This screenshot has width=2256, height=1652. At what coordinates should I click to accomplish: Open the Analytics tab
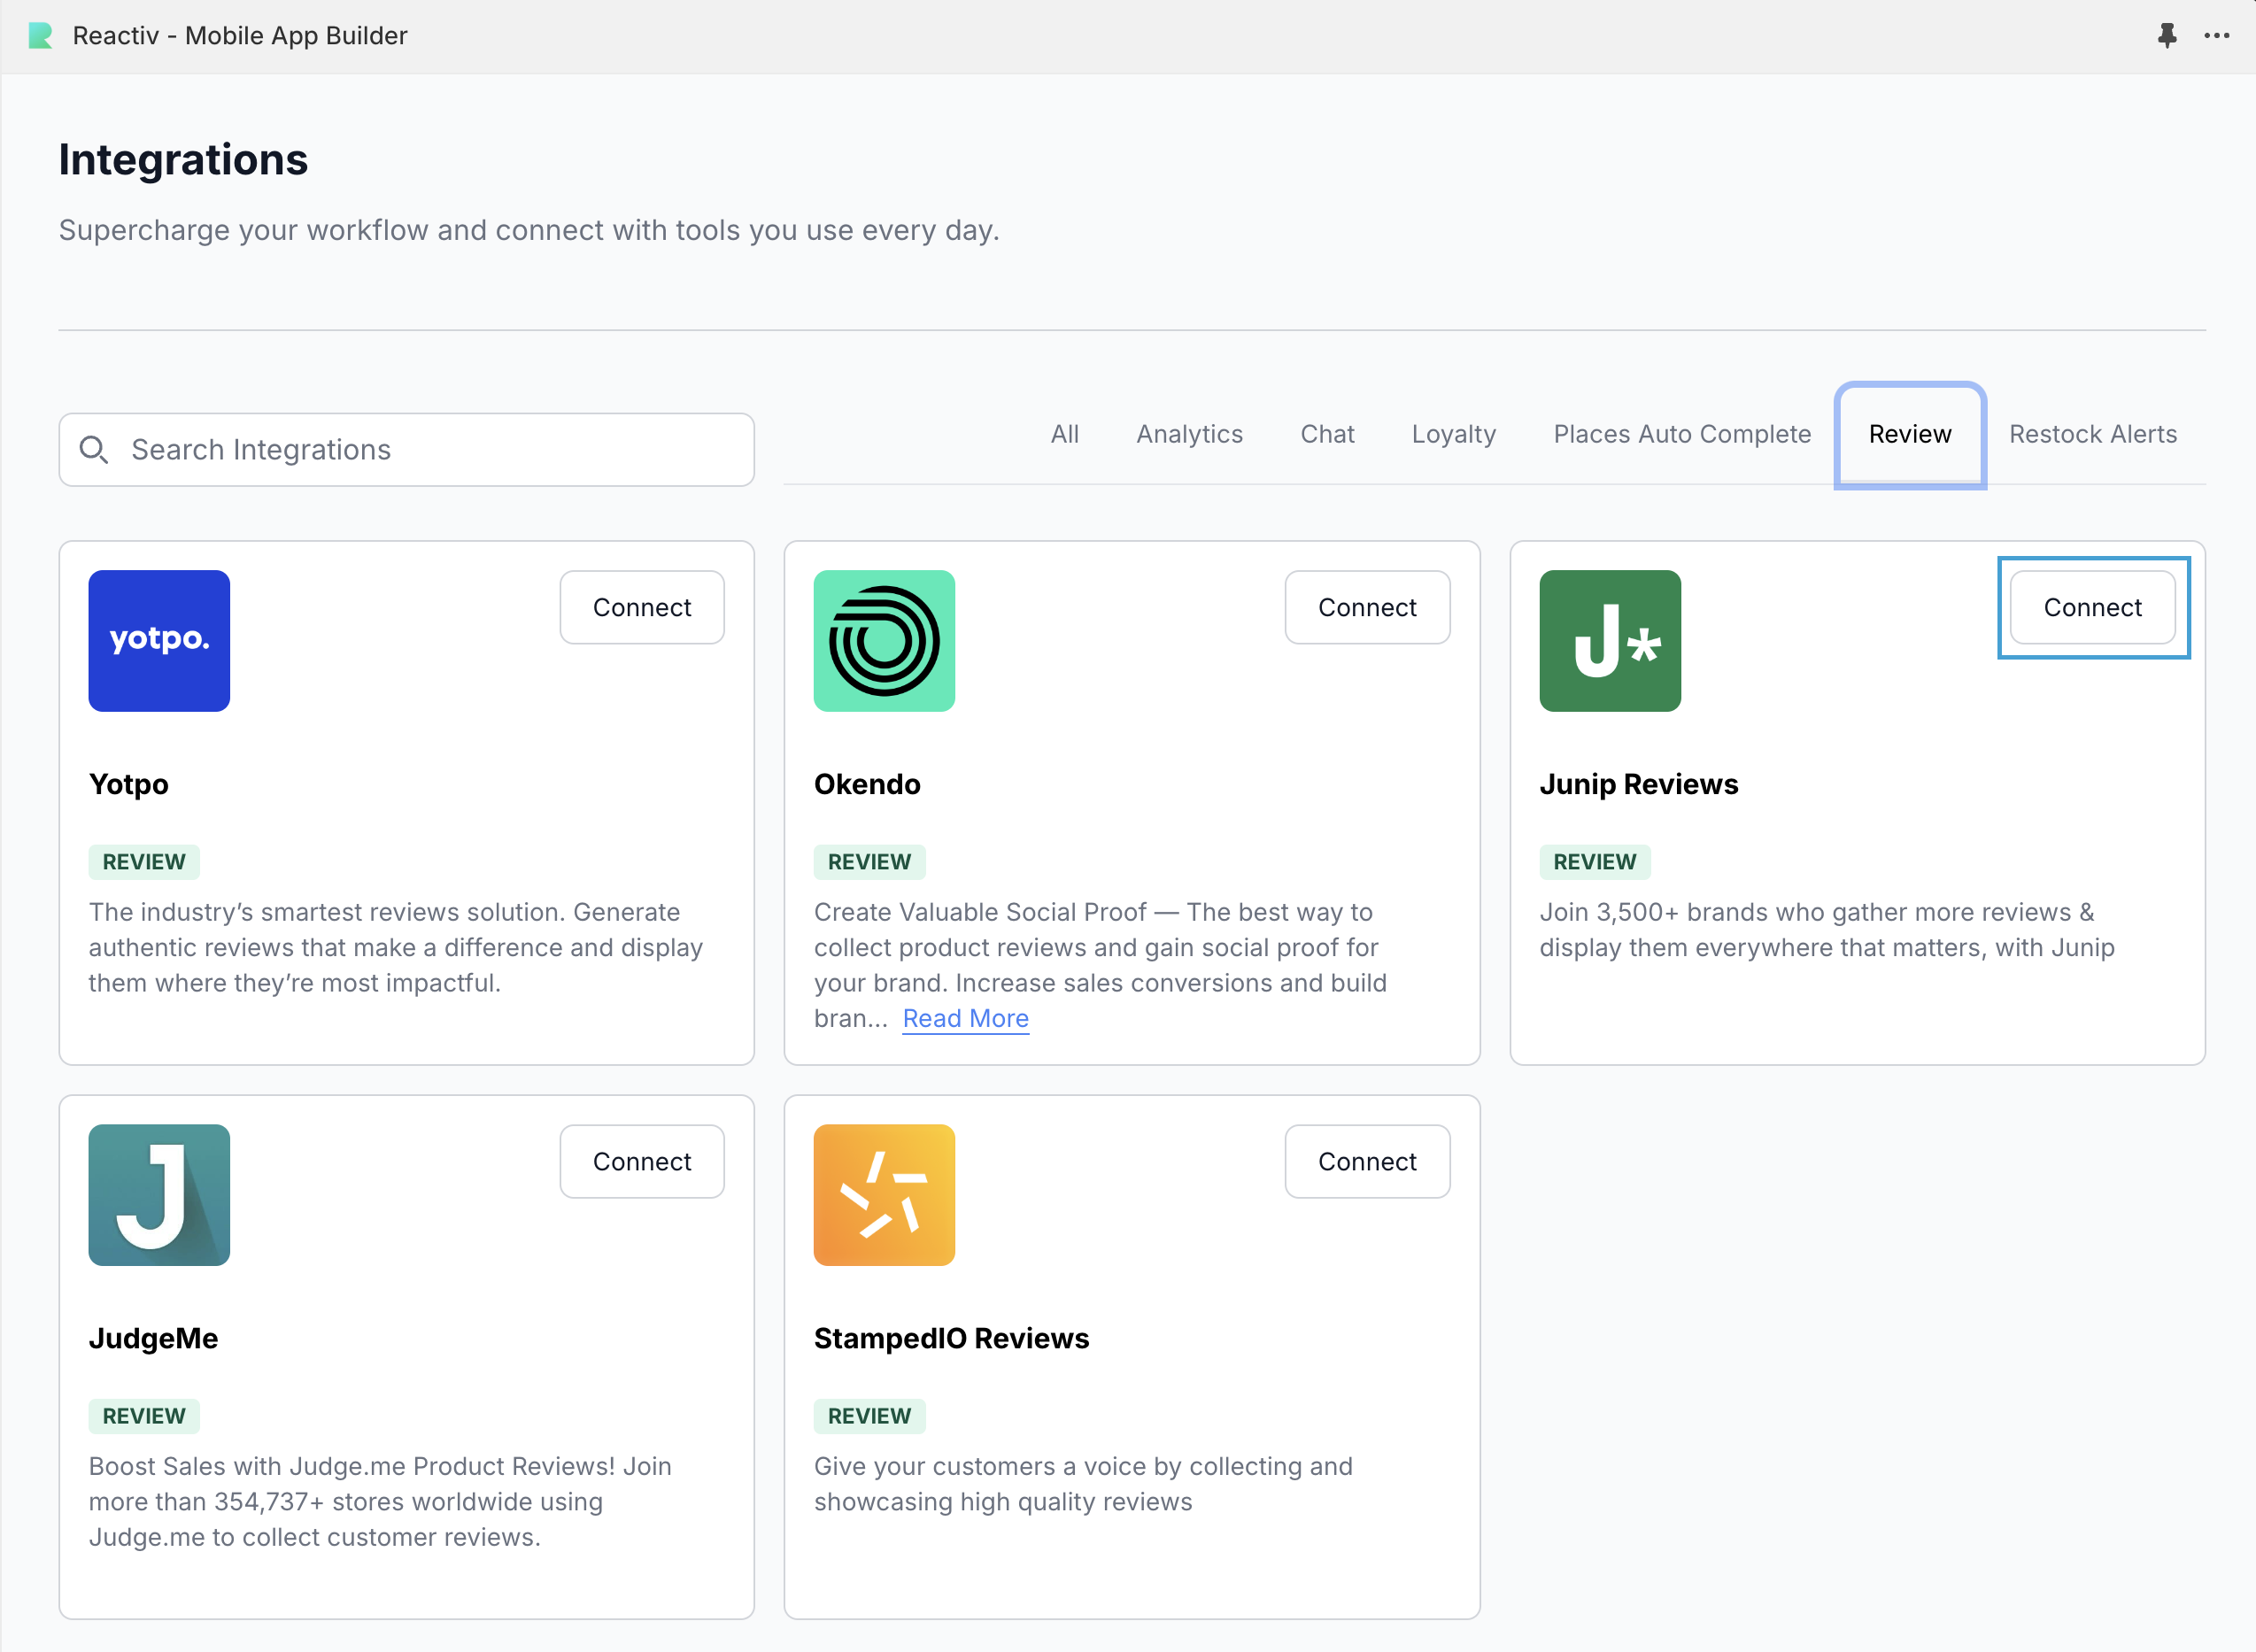[x=1189, y=434]
